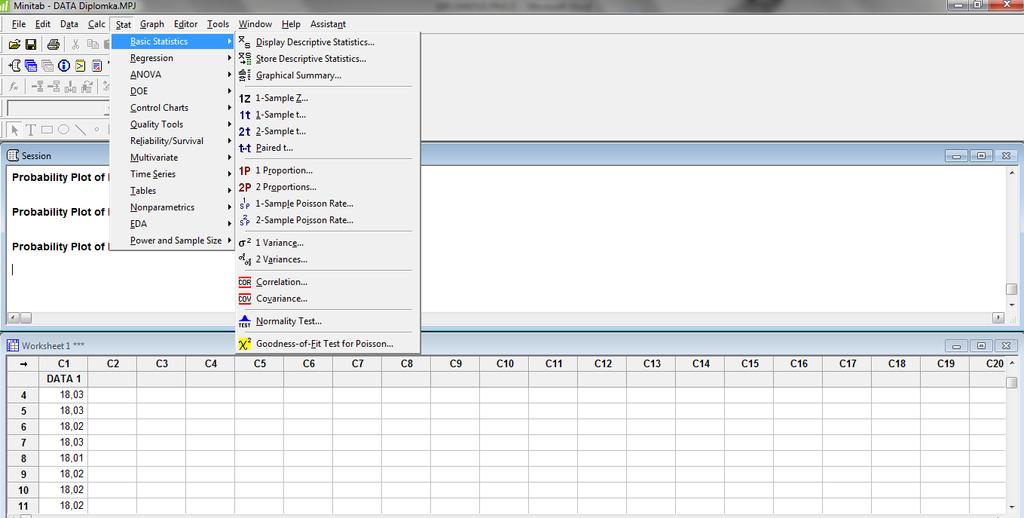This screenshot has width=1024, height=518.
Task: Click the Save Project floppy icon
Action: [x=31, y=44]
